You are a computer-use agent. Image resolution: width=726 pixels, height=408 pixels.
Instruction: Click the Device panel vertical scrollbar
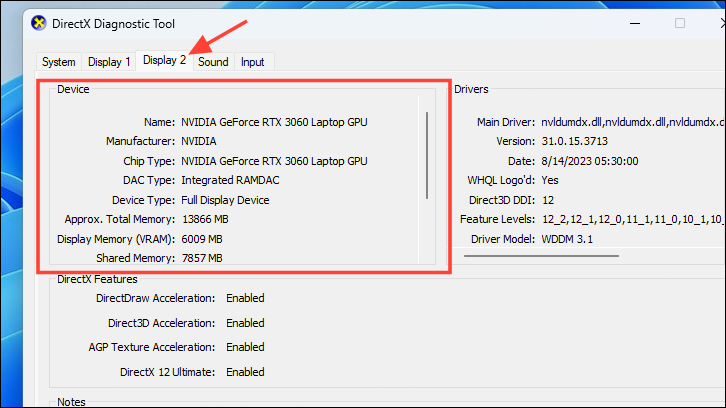coord(426,156)
